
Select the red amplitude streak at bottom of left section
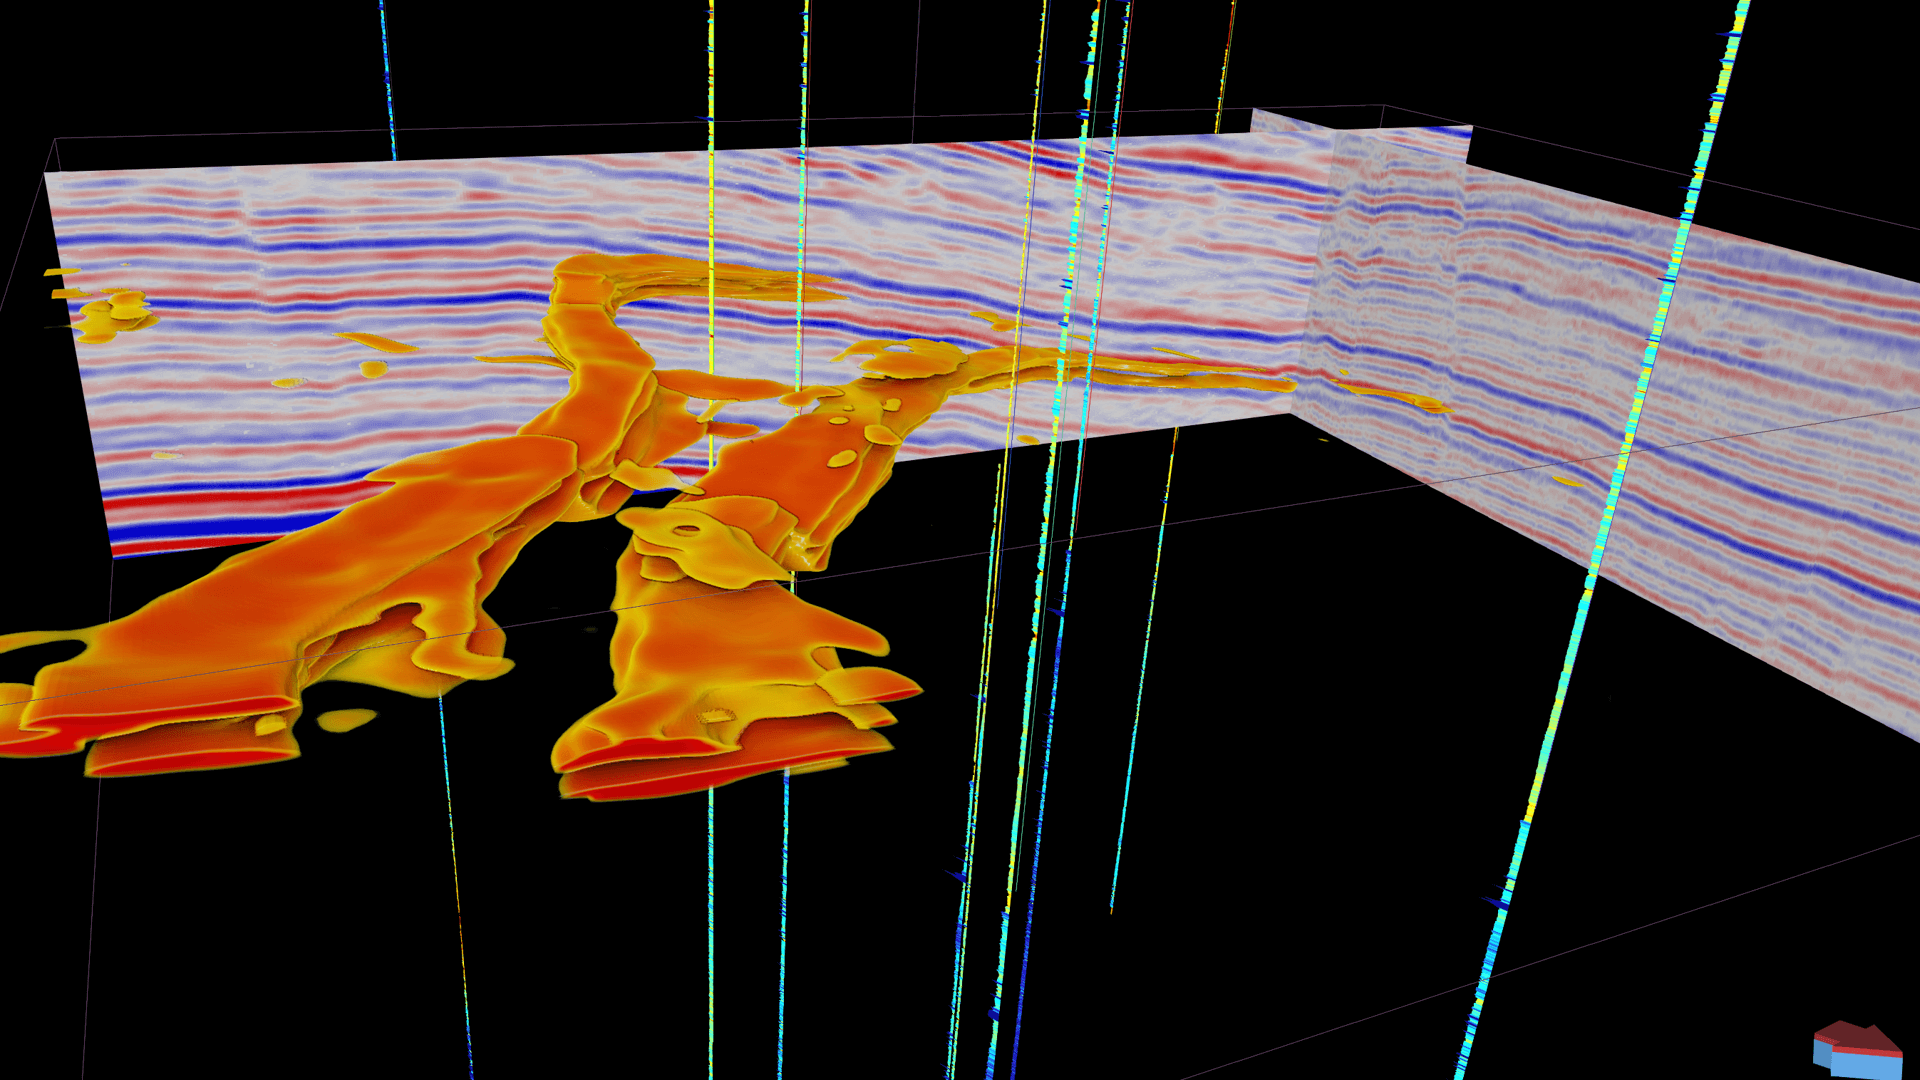pos(200,500)
